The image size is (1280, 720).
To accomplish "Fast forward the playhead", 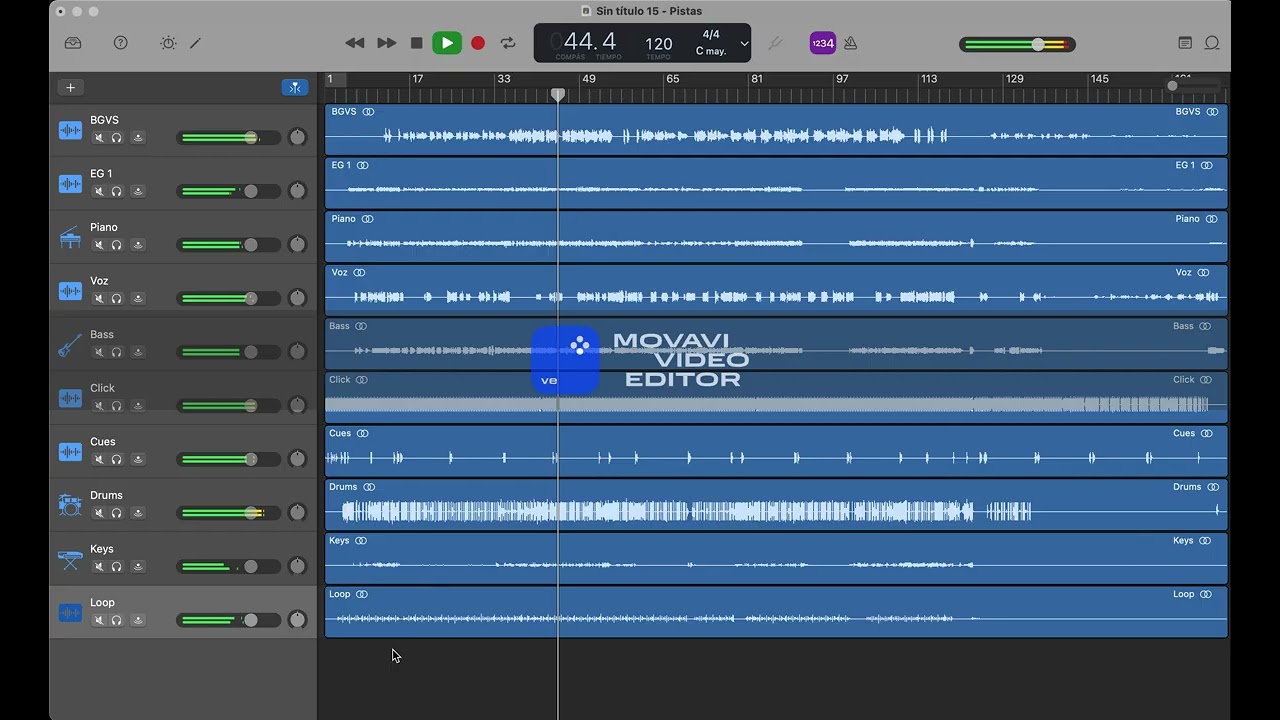I will (387, 43).
